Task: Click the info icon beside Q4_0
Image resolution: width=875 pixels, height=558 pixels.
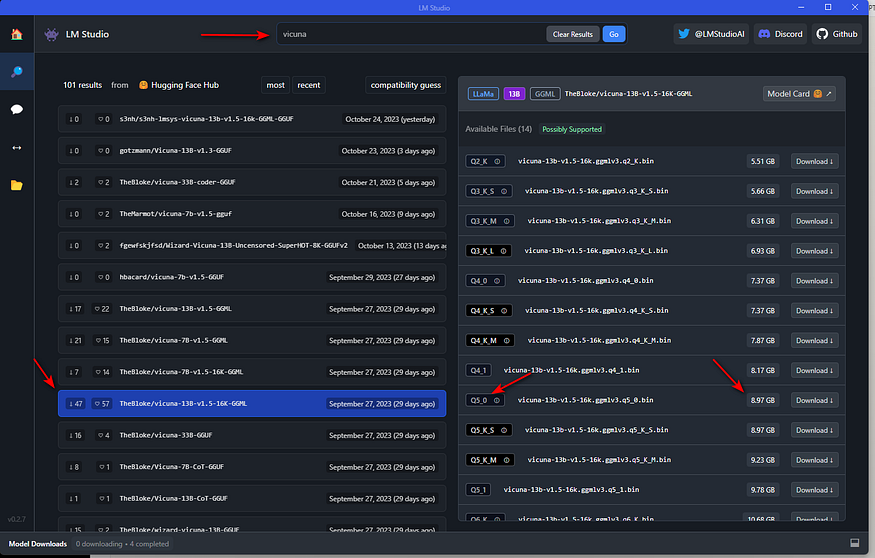Action: pyautogui.click(x=497, y=281)
